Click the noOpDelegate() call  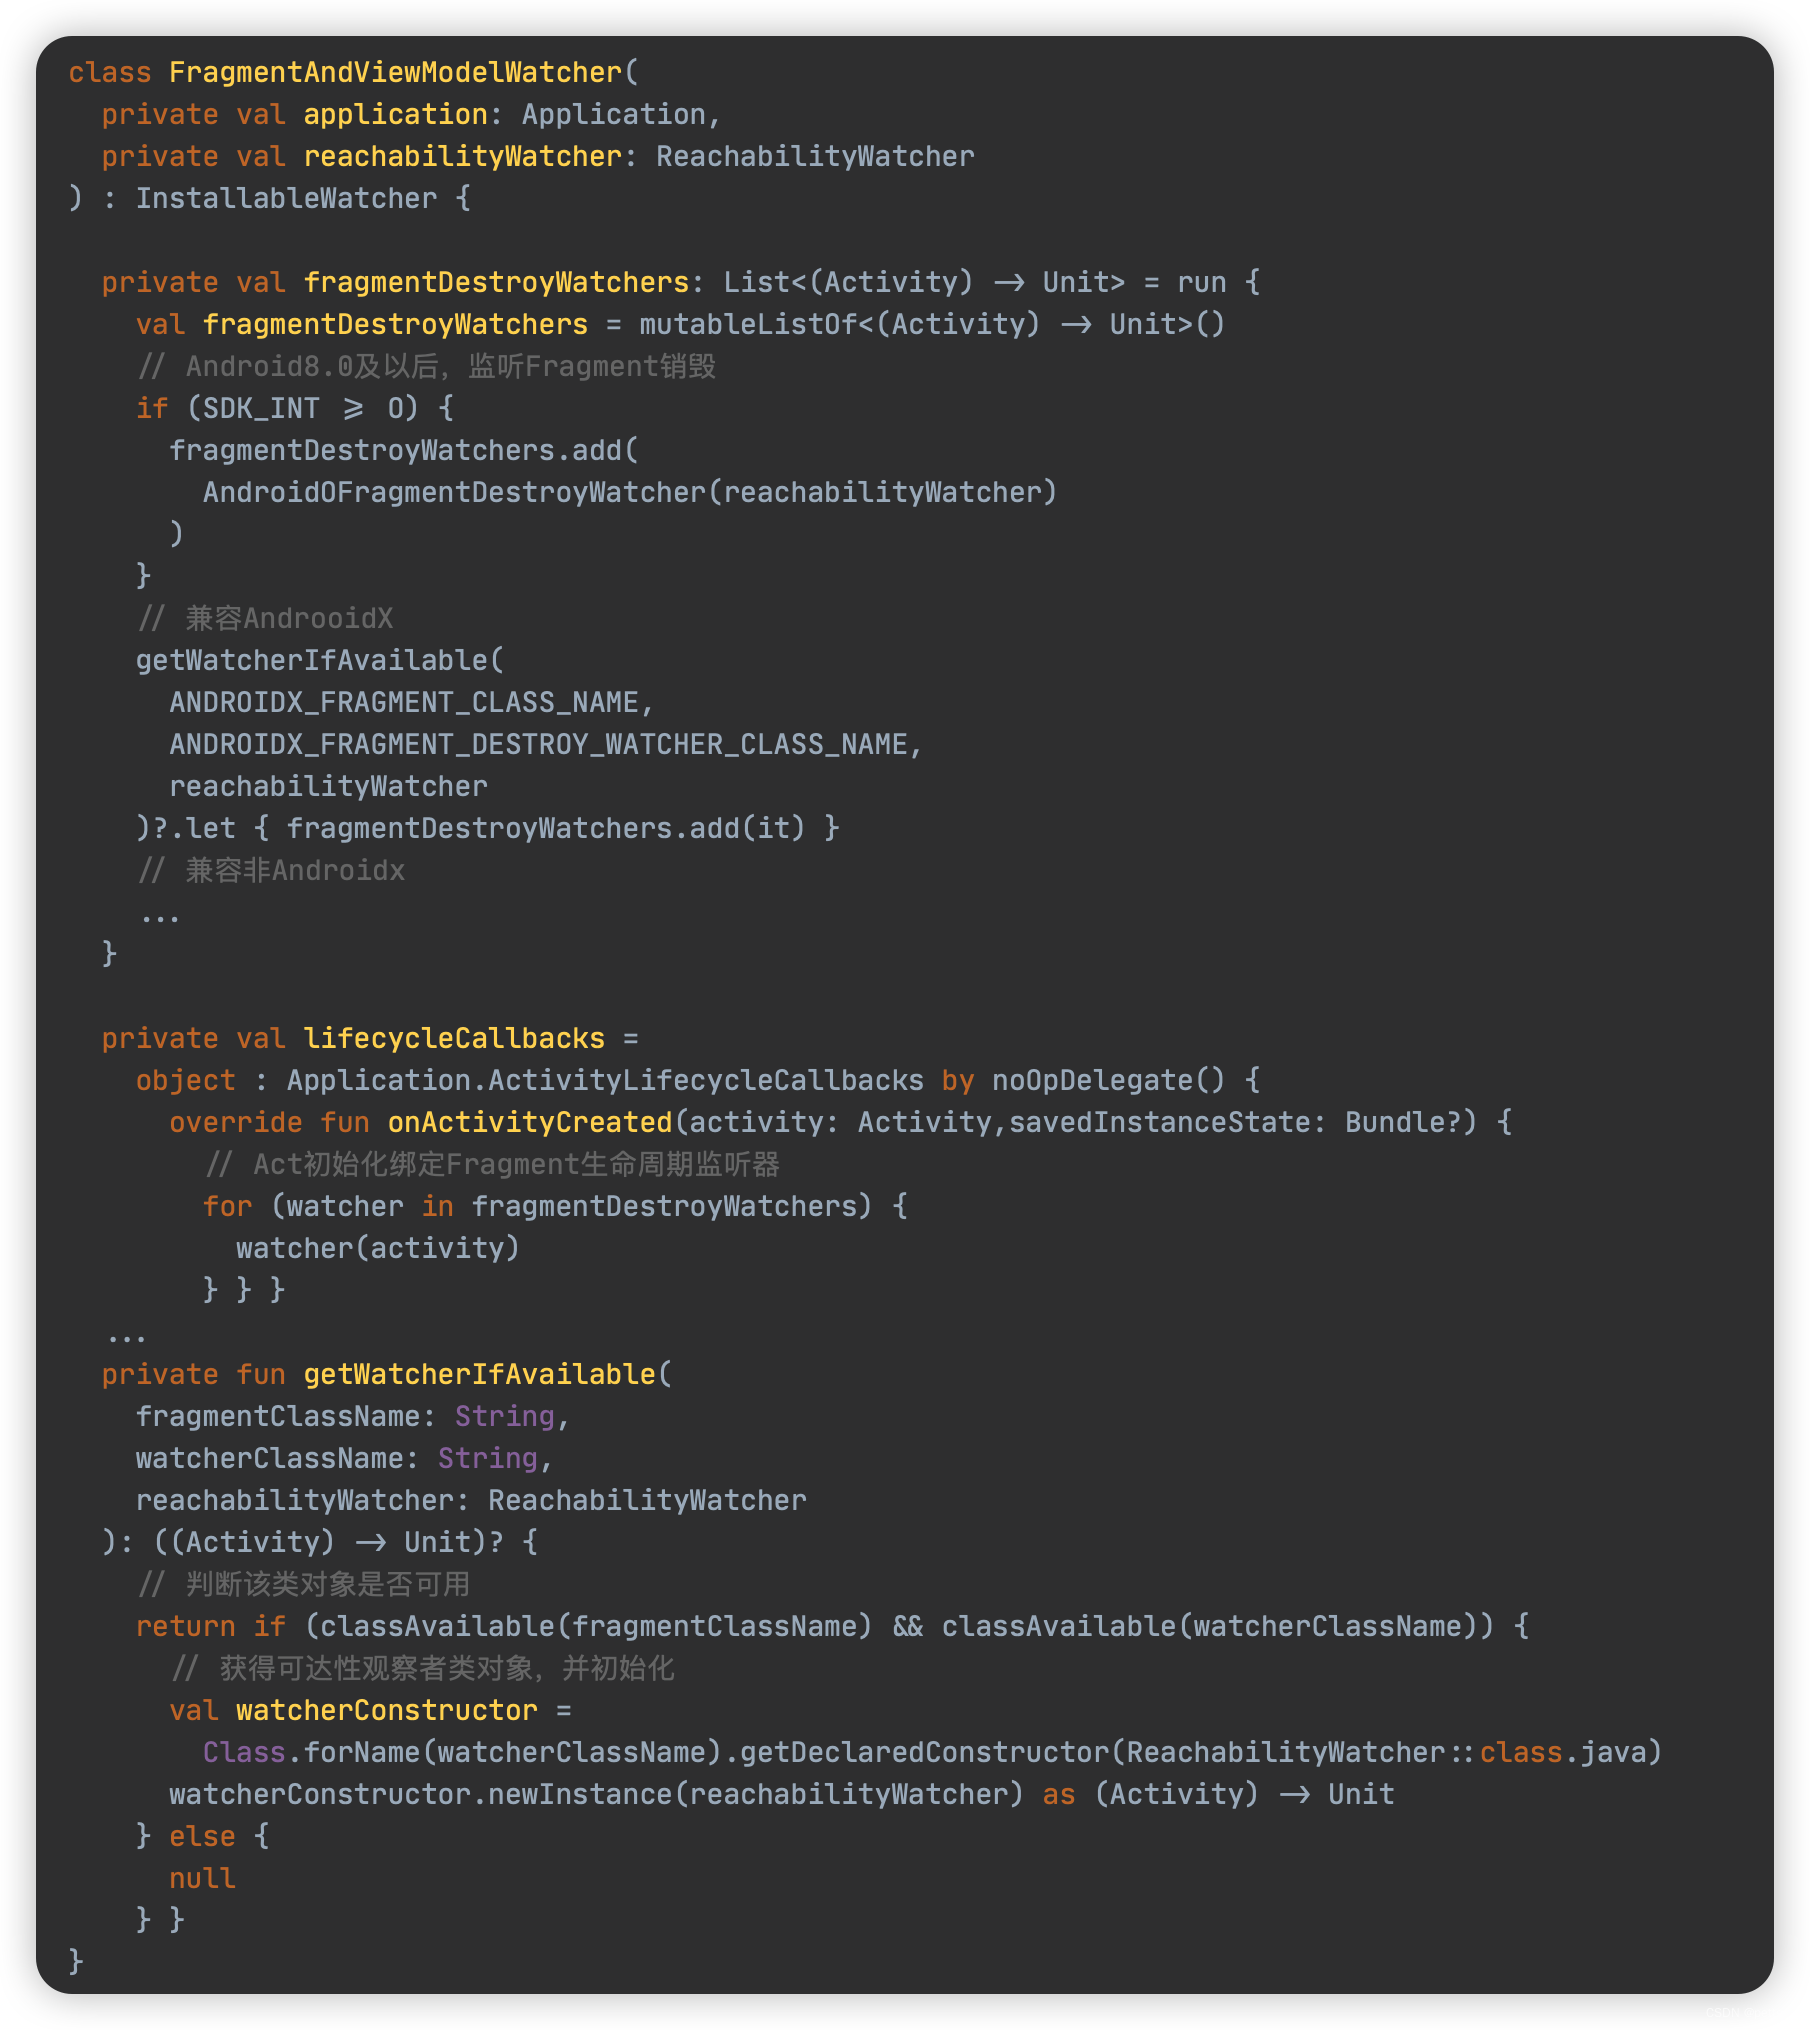[1109, 1081]
